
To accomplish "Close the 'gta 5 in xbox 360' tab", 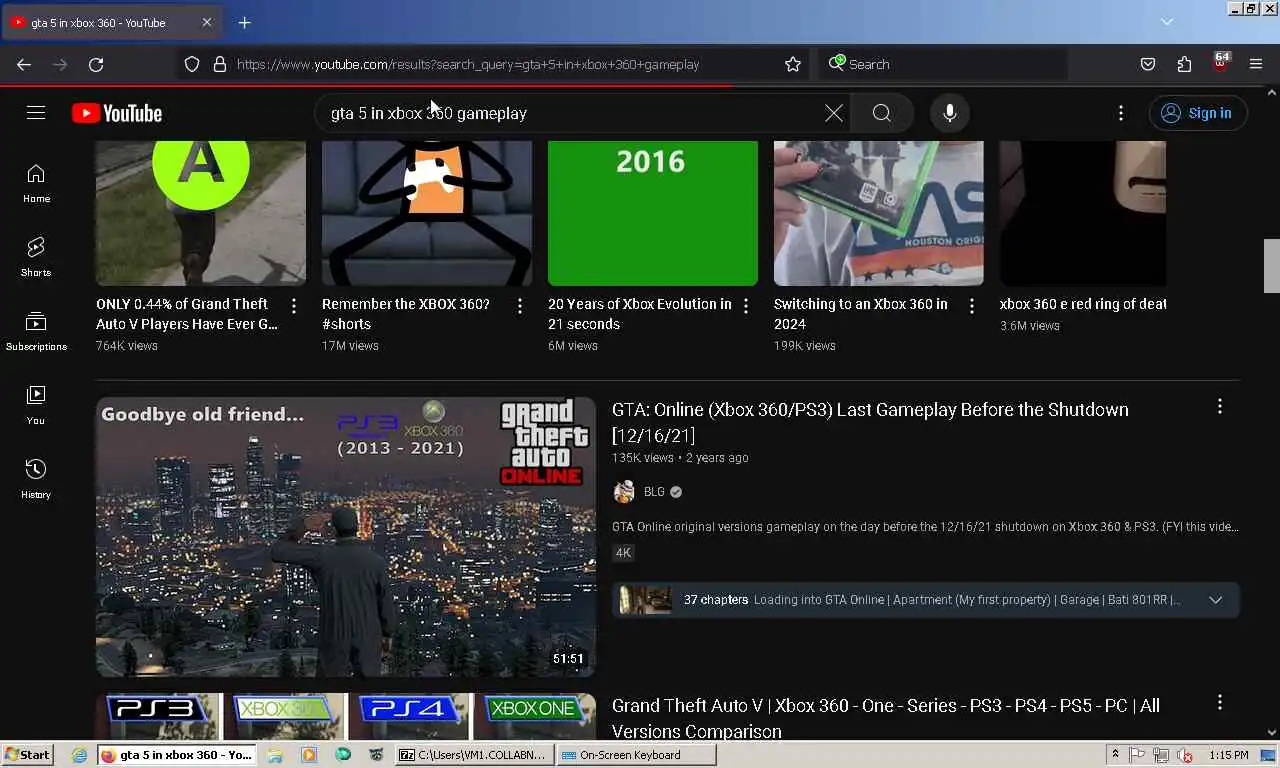I will click(207, 22).
